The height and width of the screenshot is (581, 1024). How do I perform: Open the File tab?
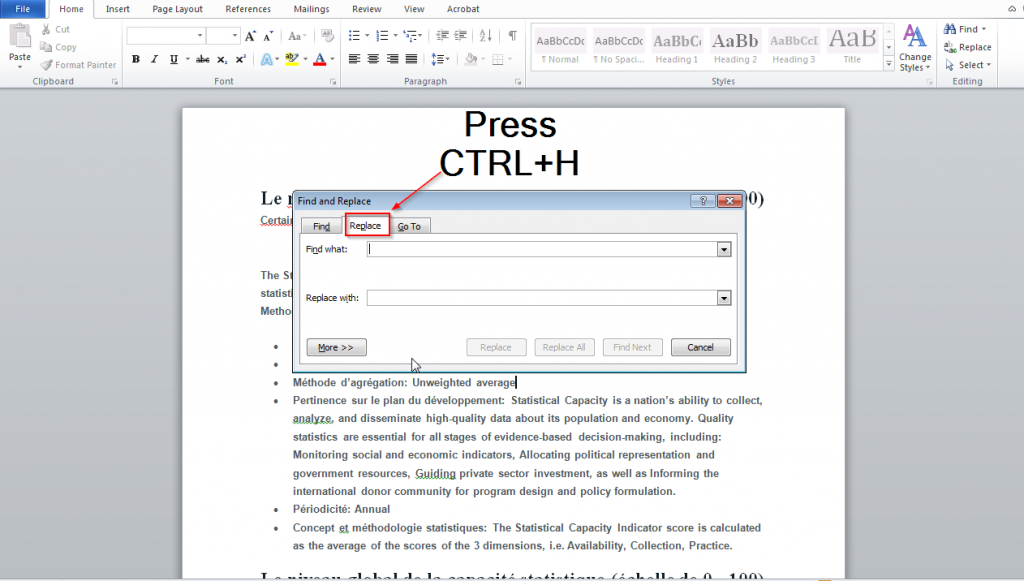pos(23,9)
